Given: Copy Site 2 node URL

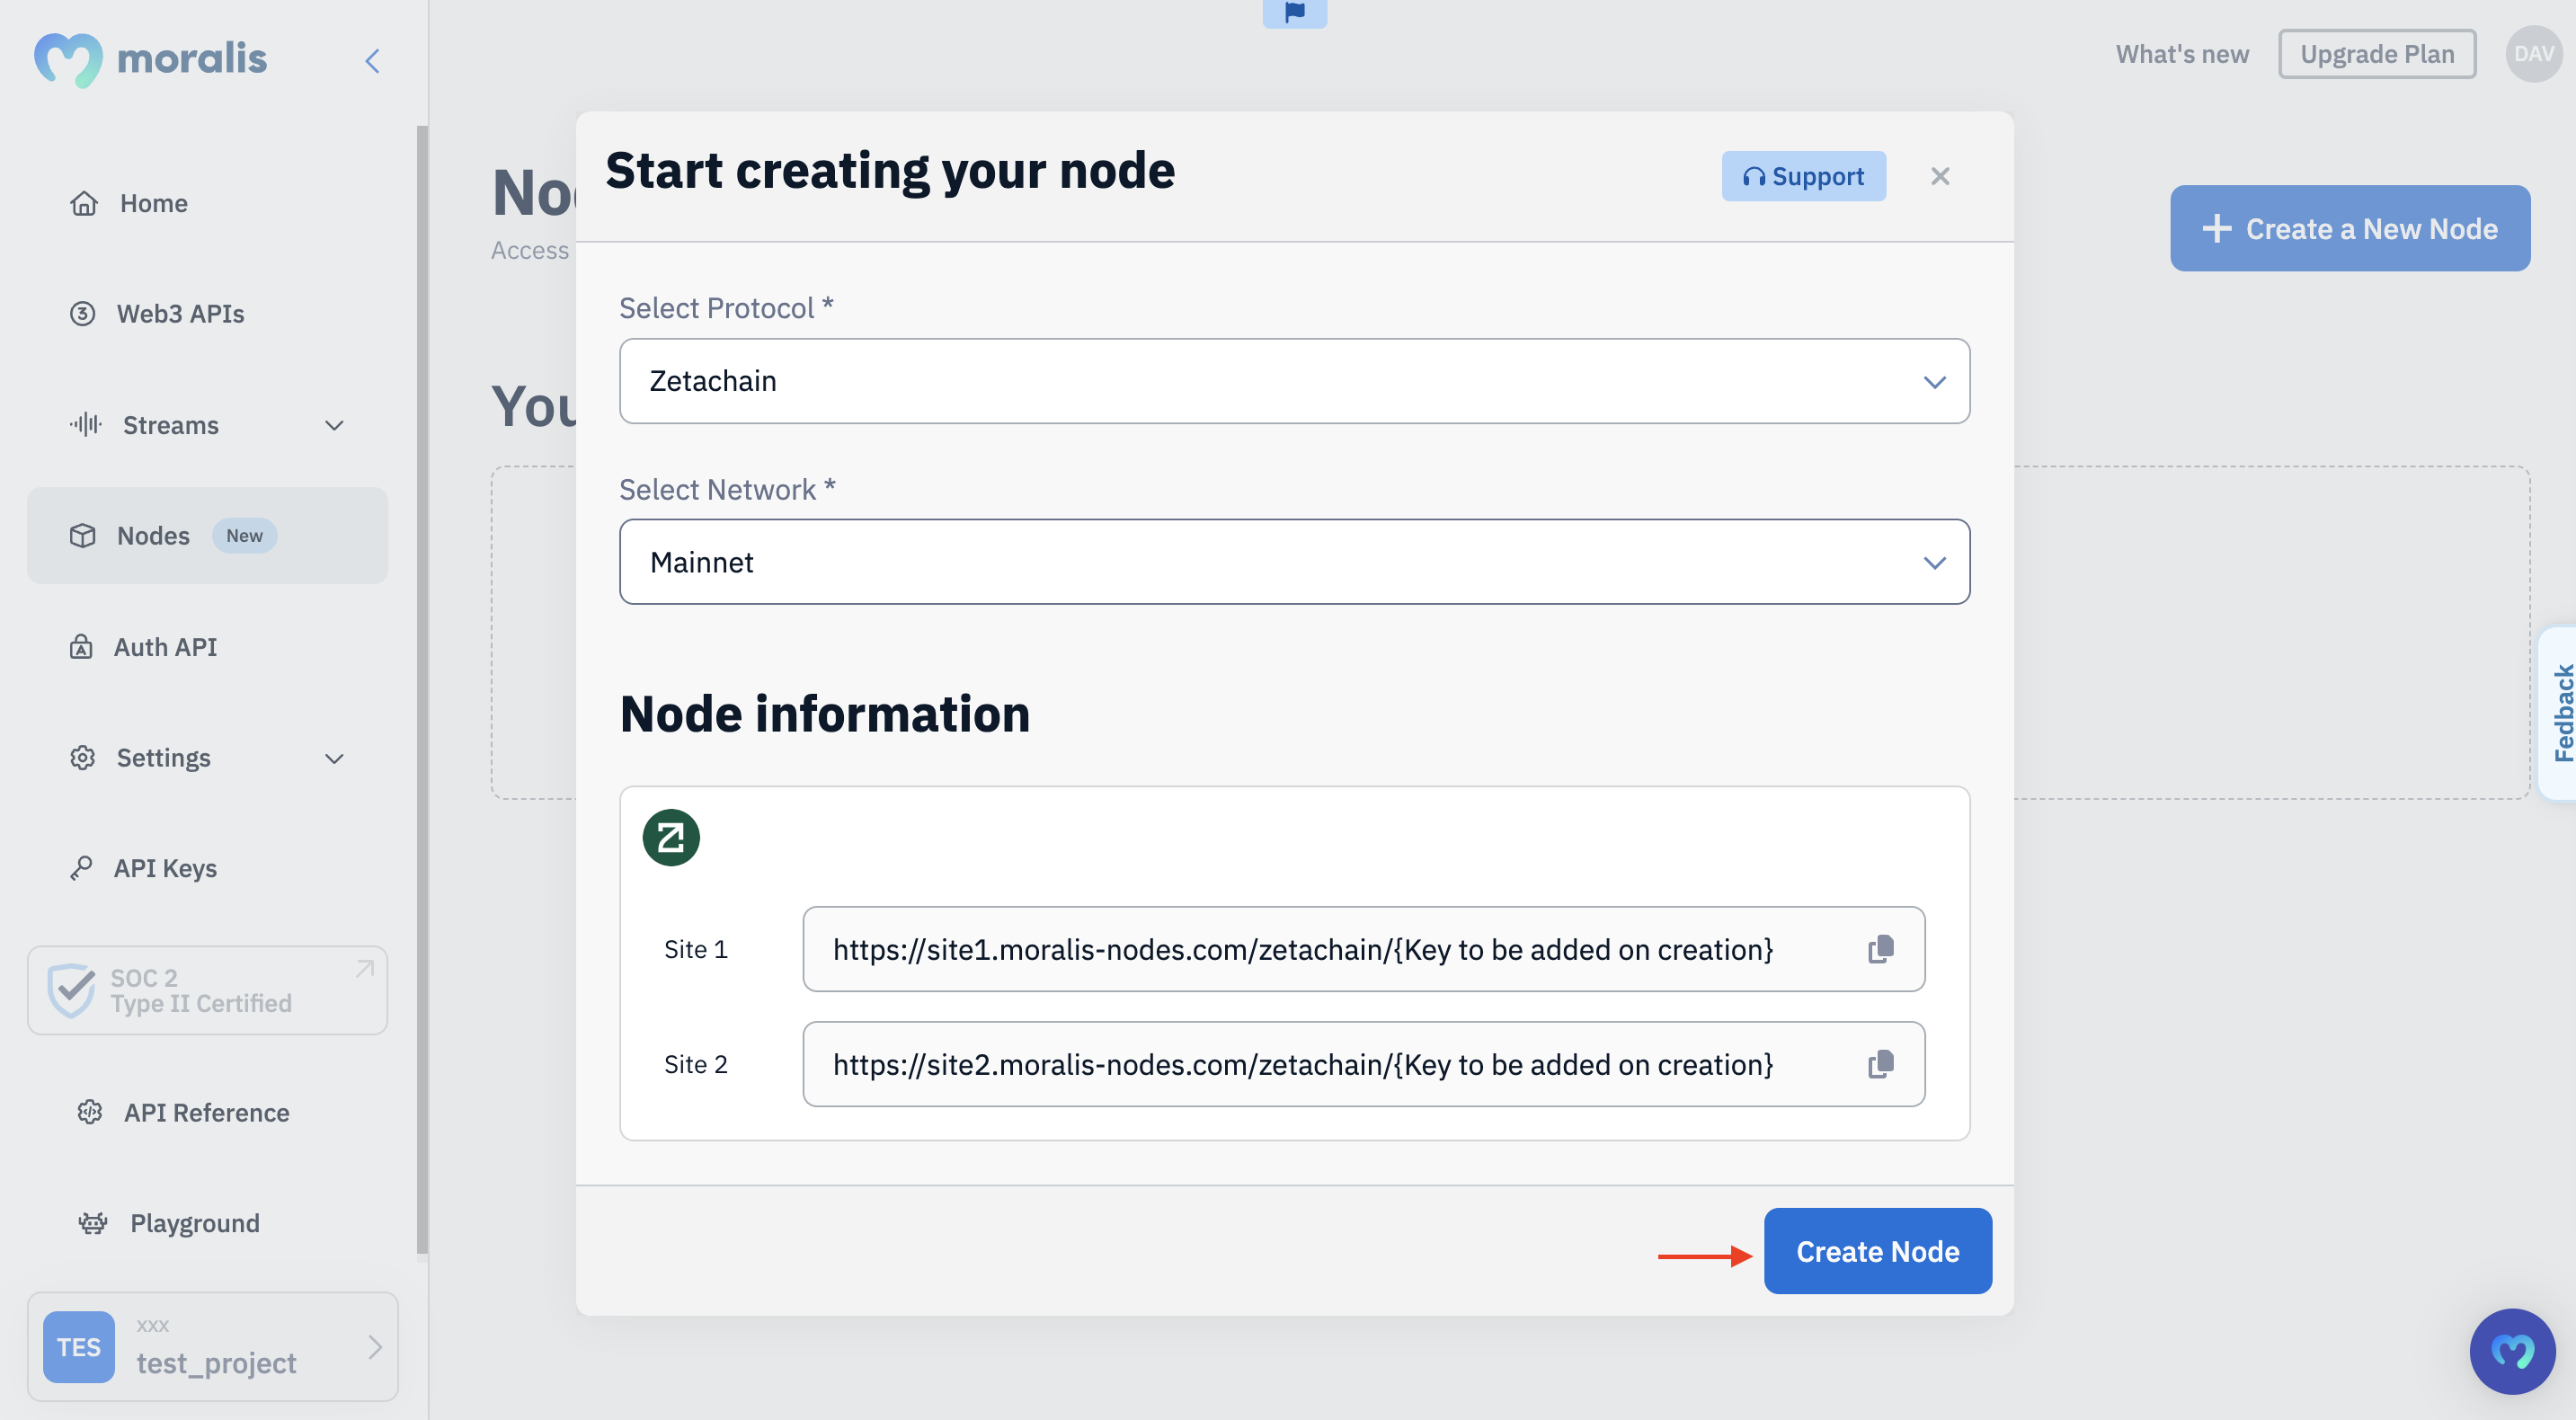Looking at the screenshot, I should point(1880,1063).
